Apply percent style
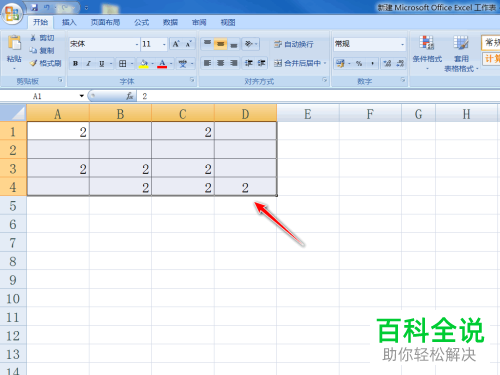 point(359,63)
